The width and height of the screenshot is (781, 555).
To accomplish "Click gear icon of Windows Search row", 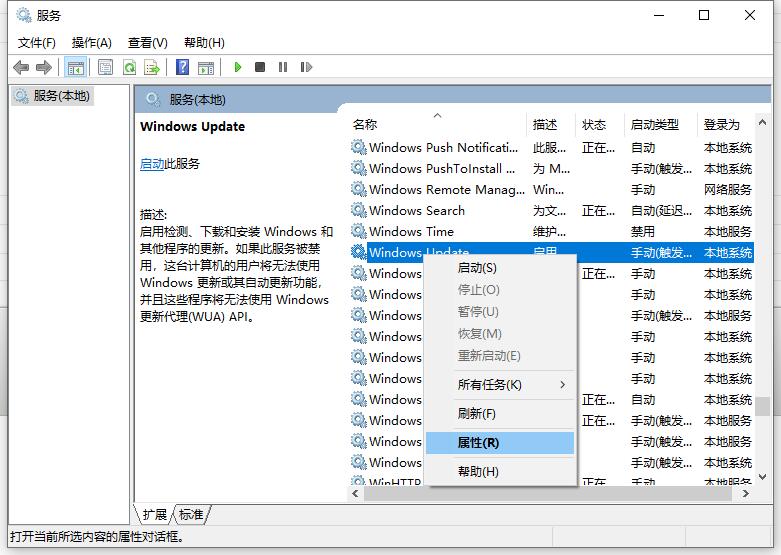I will 359,210.
